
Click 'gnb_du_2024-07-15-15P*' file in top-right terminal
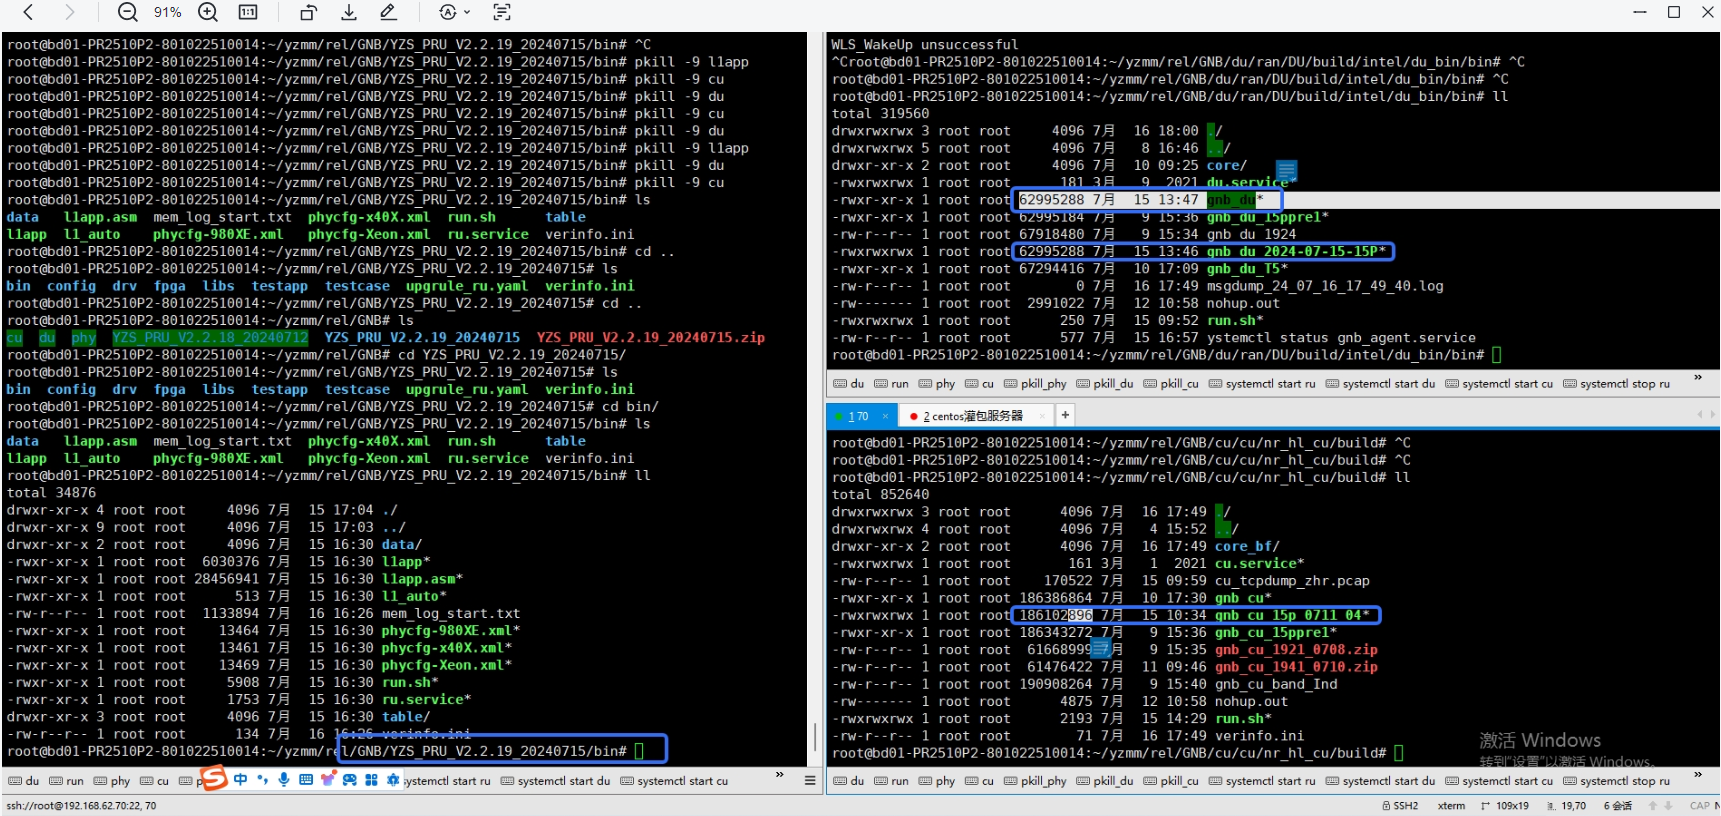click(x=1296, y=252)
